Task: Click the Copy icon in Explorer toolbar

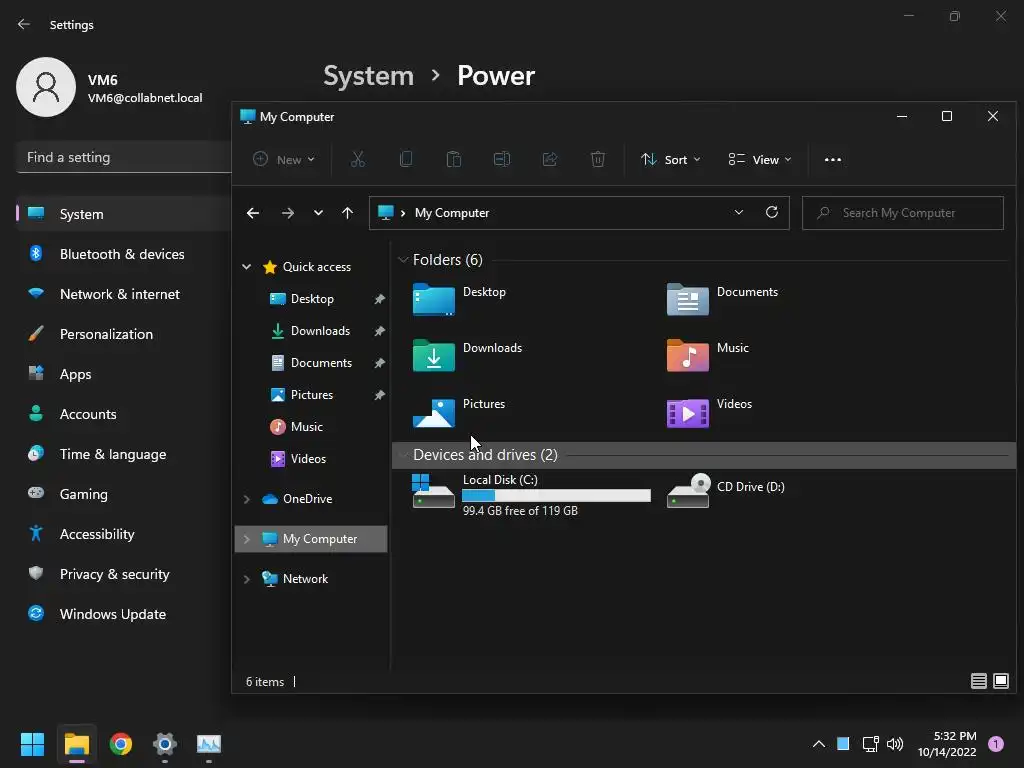Action: point(406,159)
